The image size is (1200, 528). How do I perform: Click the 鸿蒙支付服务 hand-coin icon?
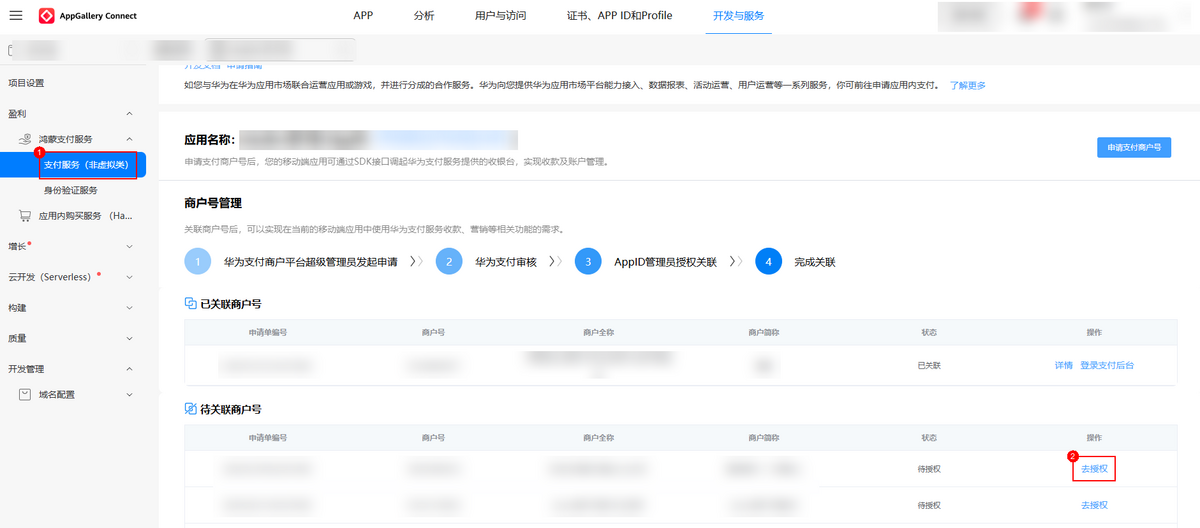pos(26,139)
